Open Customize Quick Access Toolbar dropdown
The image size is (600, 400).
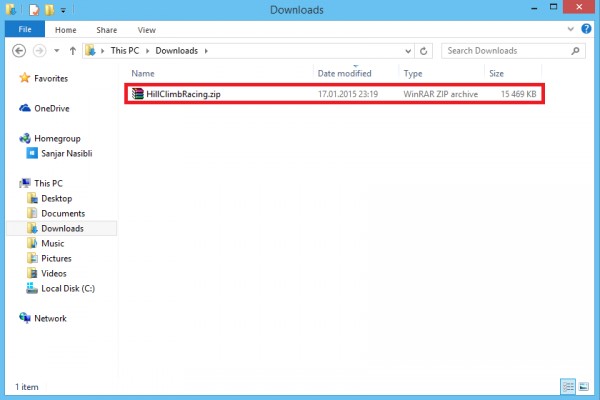coord(63,11)
